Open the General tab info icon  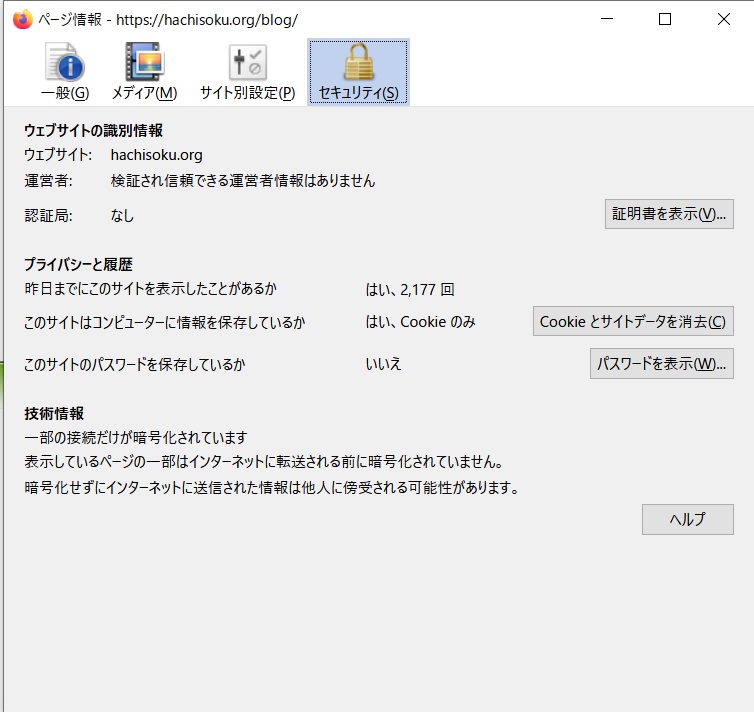pos(65,64)
